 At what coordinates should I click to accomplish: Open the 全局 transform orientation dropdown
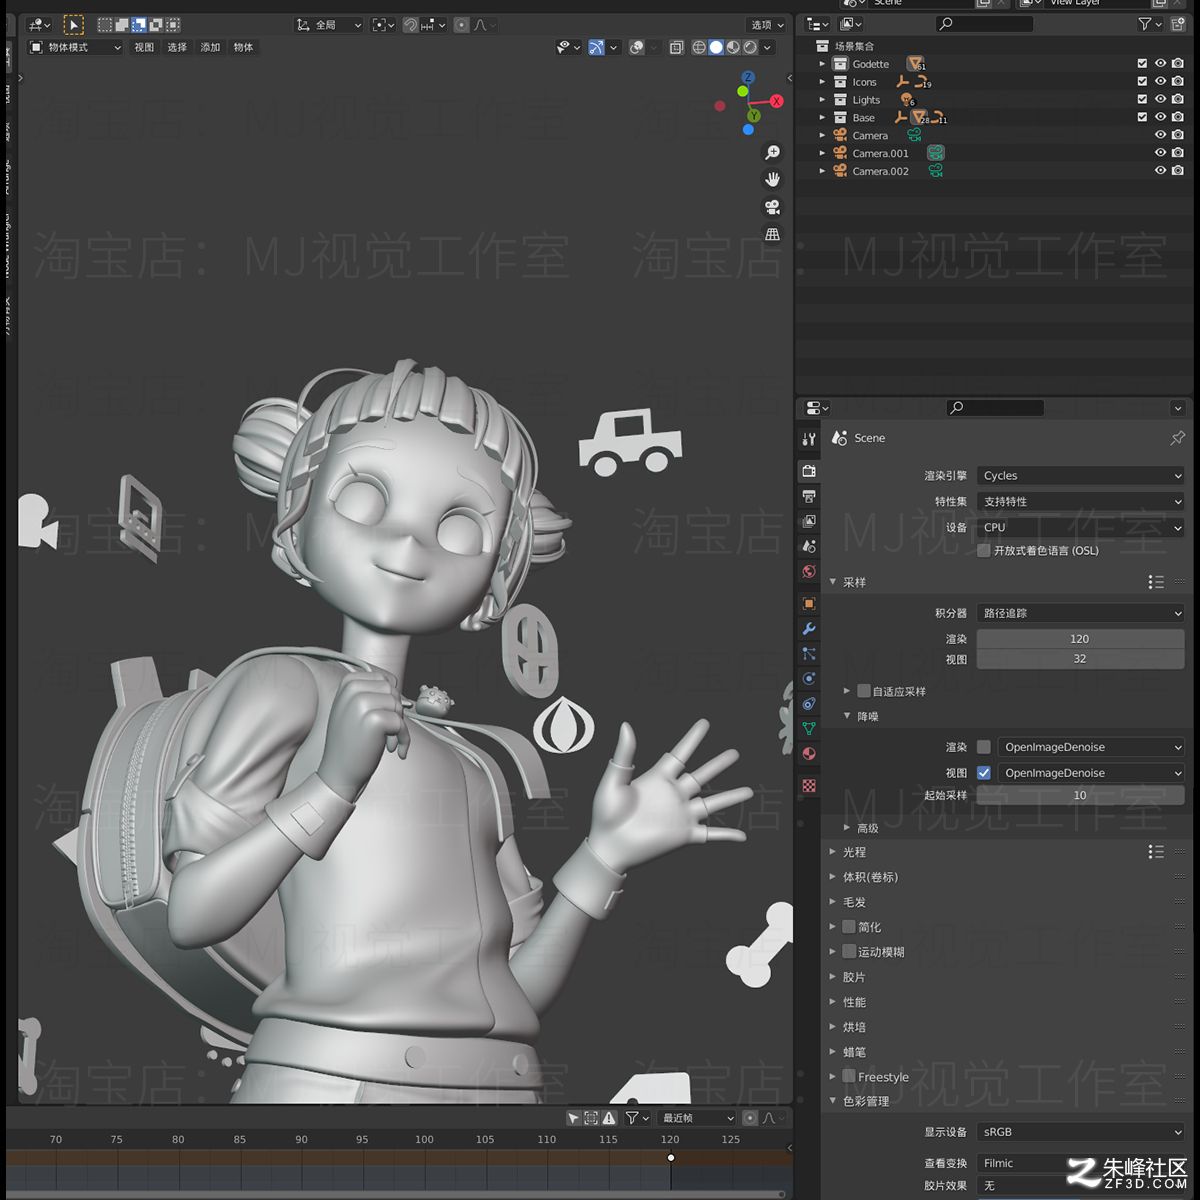328,25
